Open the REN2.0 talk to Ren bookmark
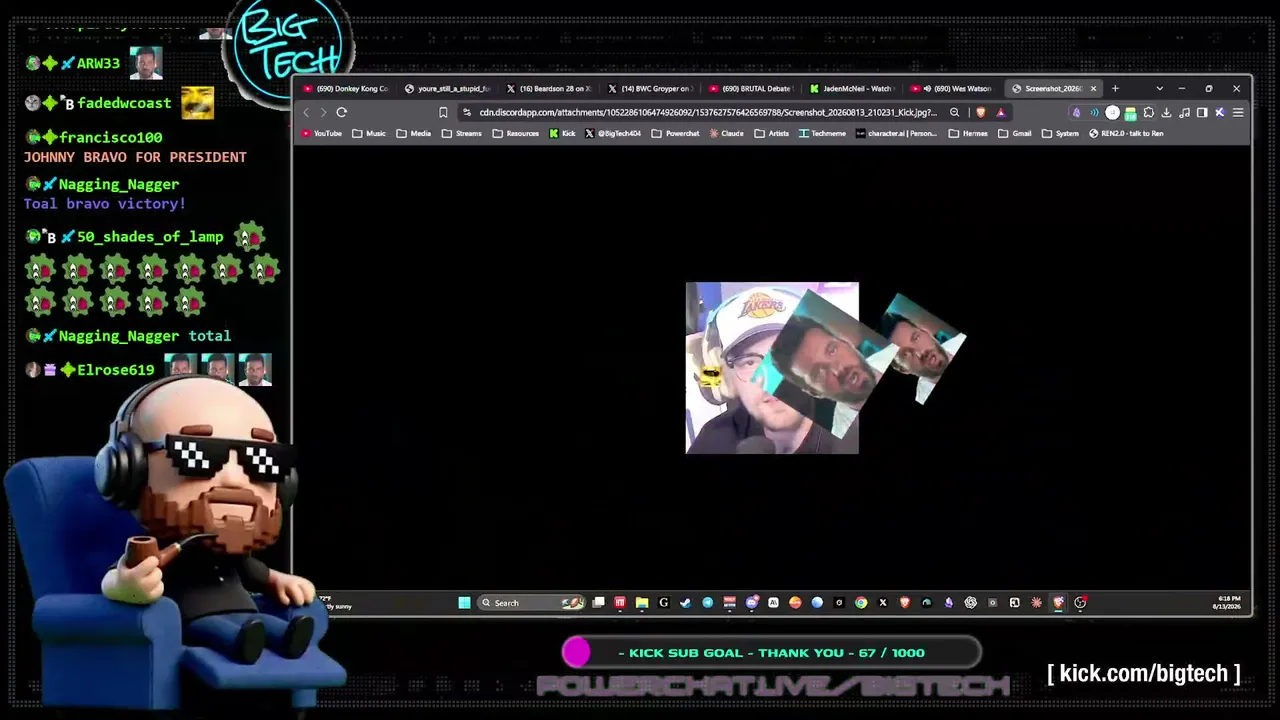The image size is (1280, 720). click(1126, 134)
